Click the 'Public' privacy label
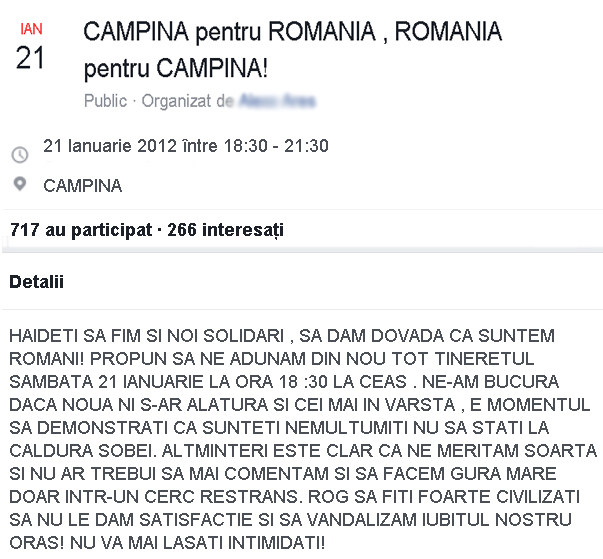This screenshot has width=603, height=559. click(x=105, y=101)
